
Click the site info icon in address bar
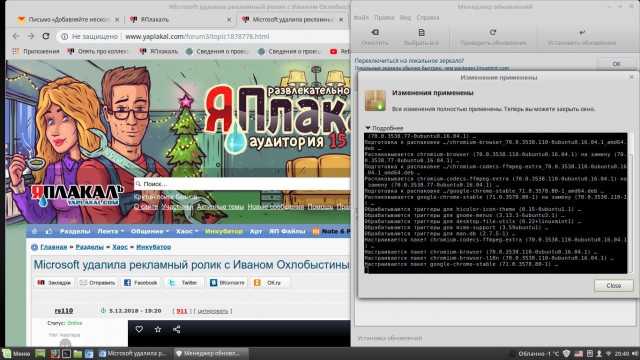tap(64, 36)
